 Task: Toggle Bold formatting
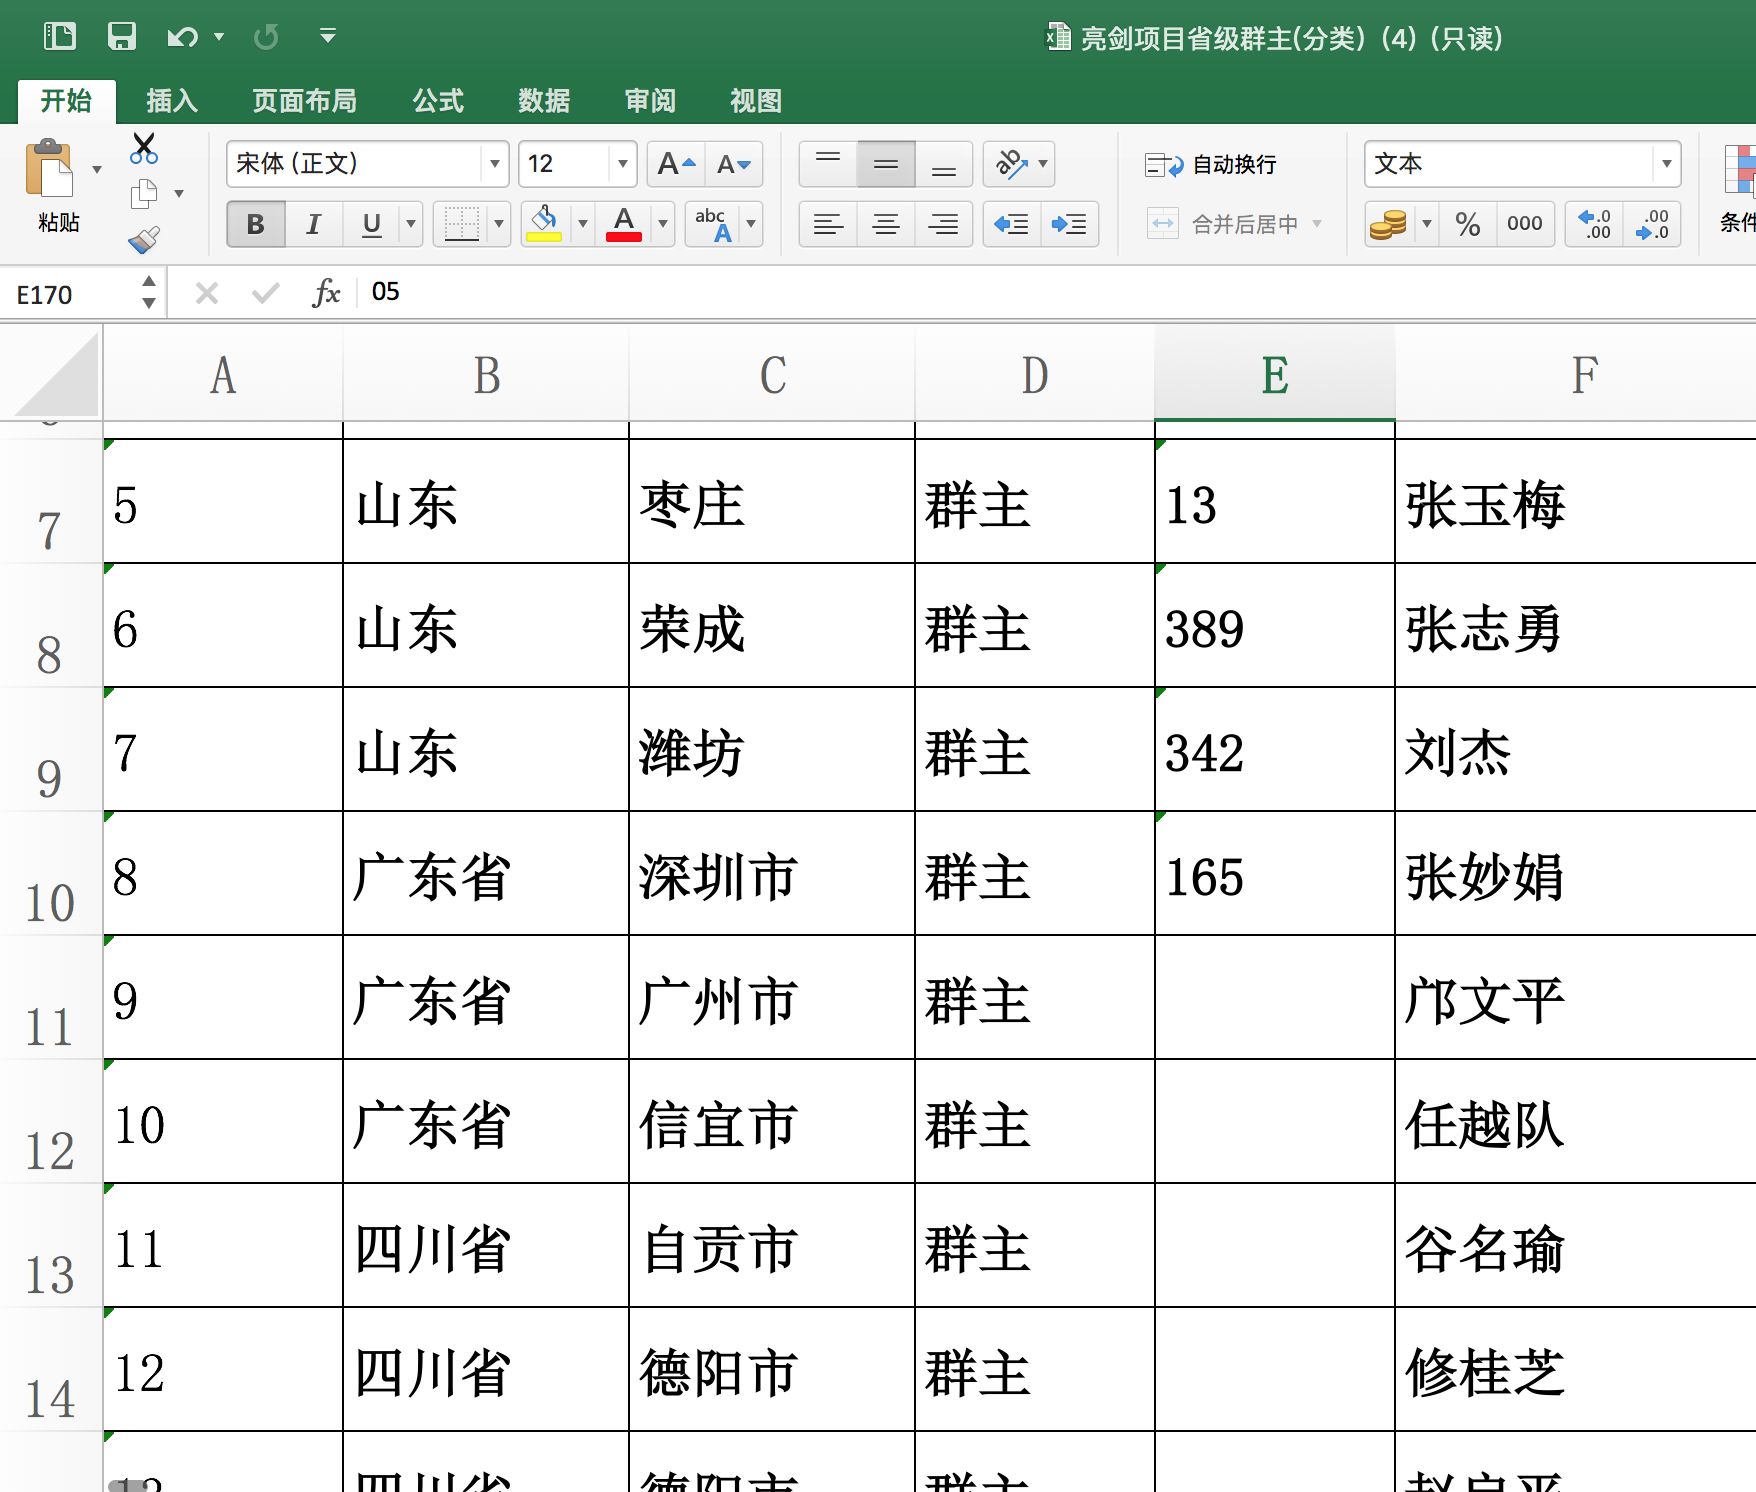(256, 224)
